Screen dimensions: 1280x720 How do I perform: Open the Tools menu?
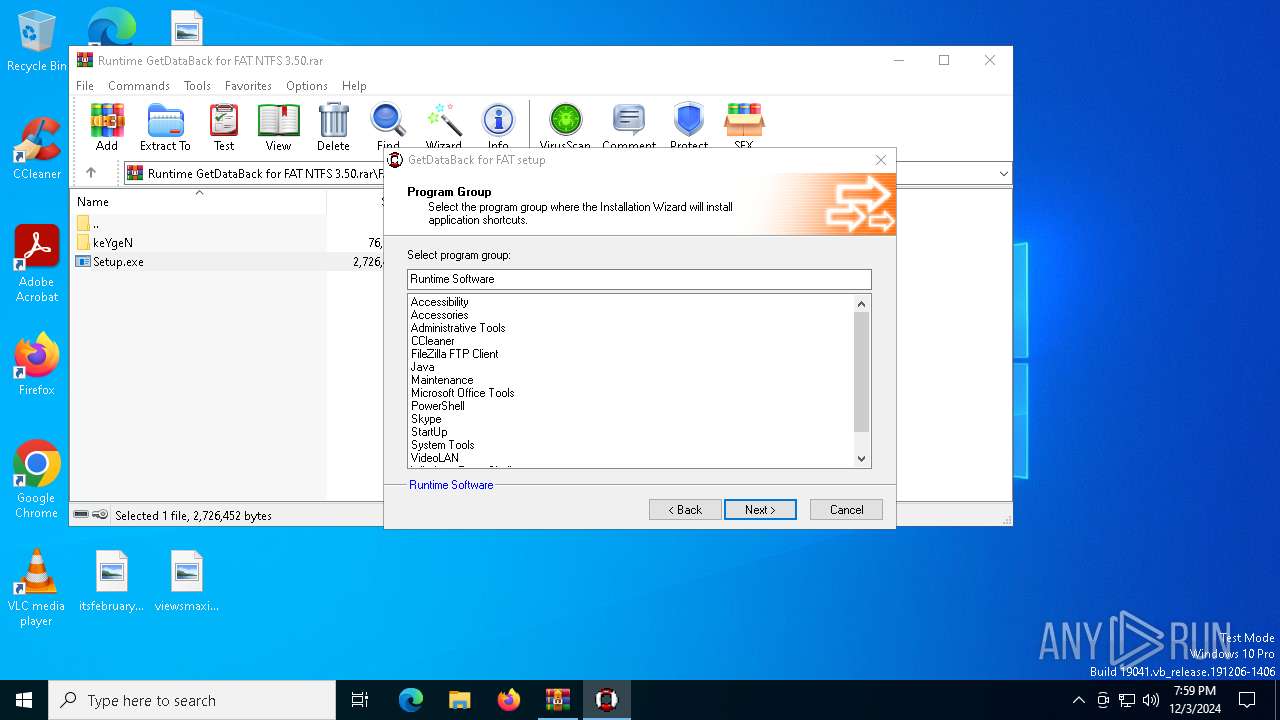point(197,86)
